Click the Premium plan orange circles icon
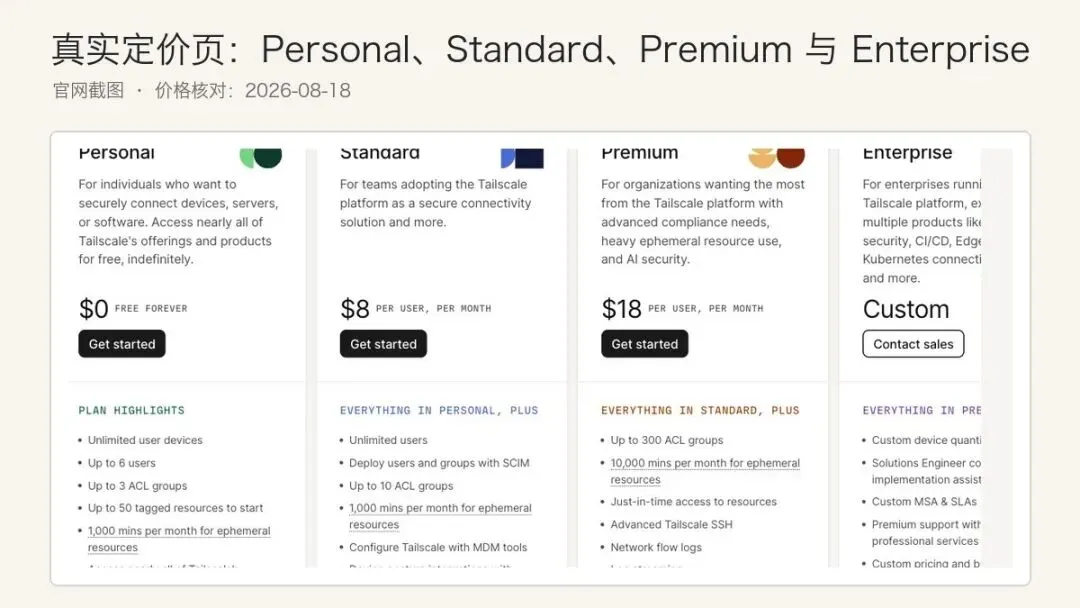 pyautogui.click(x=776, y=158)
